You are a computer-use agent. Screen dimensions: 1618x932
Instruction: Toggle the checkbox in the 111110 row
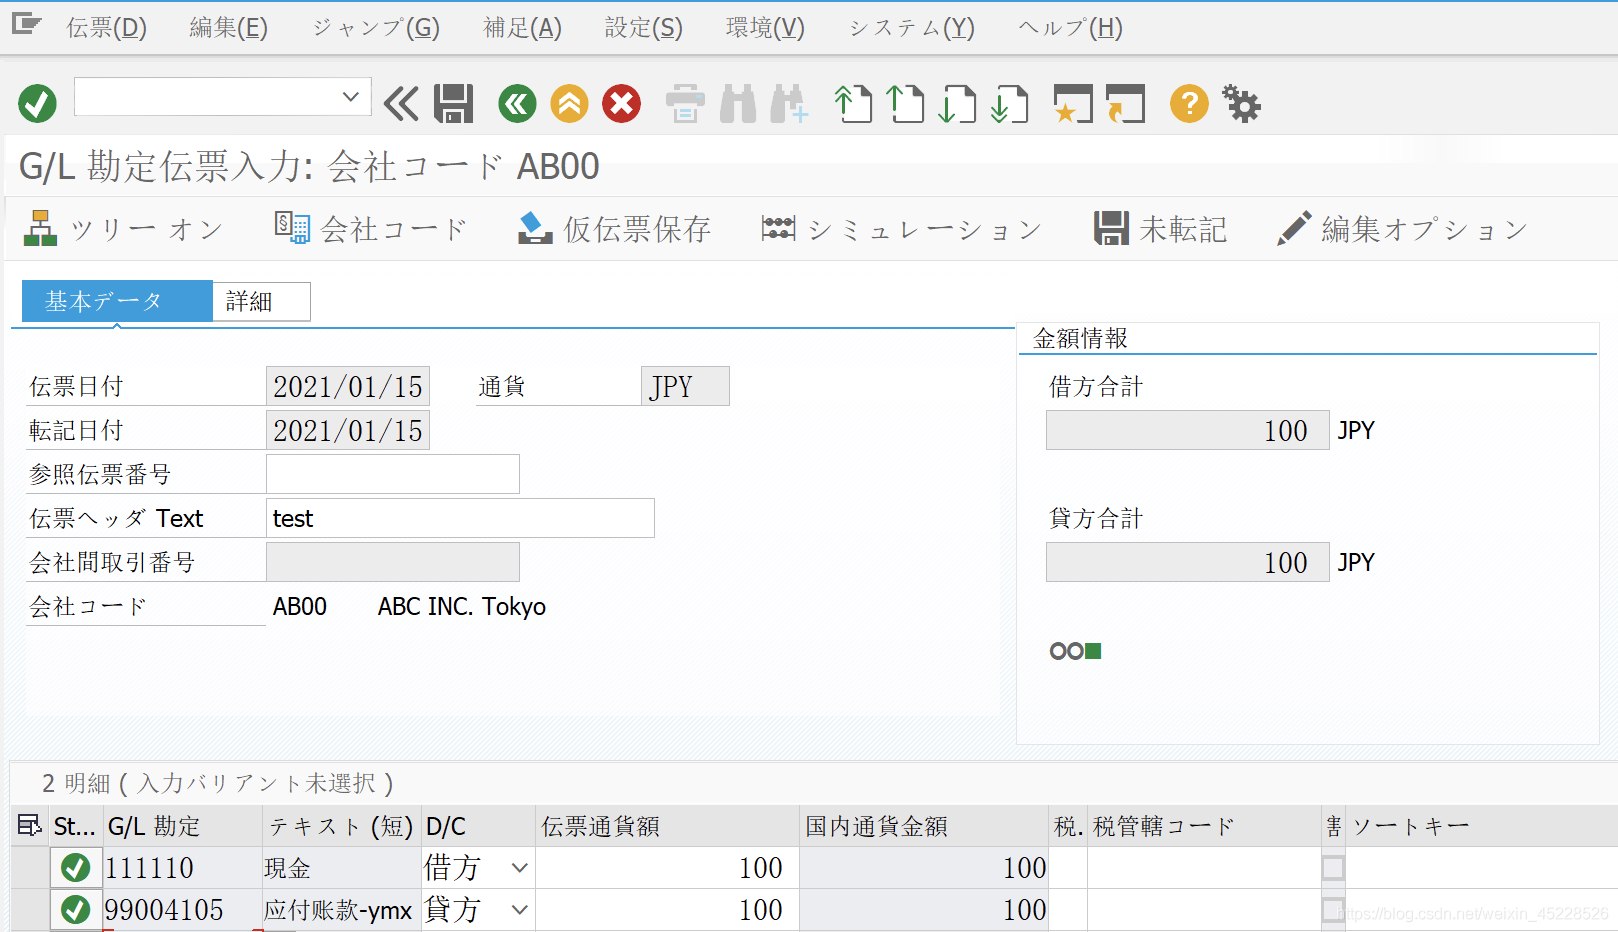pos(1333,868)
